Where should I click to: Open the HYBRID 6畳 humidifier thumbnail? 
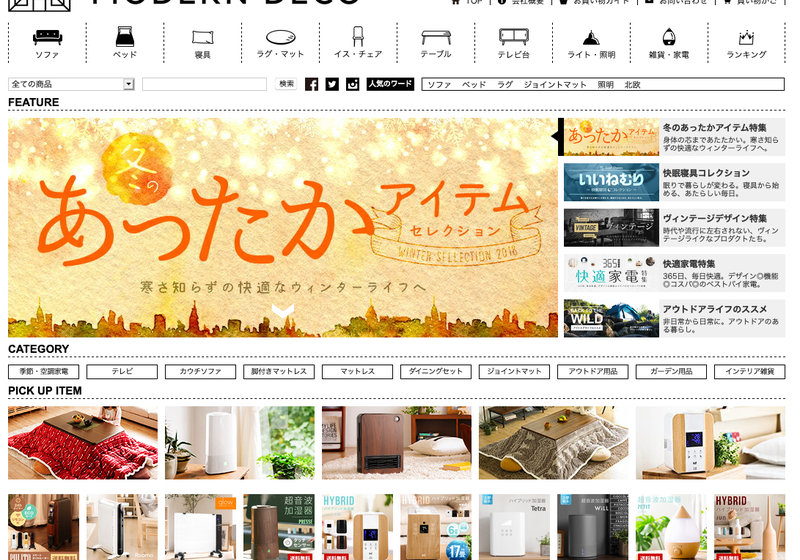[436, 527]
